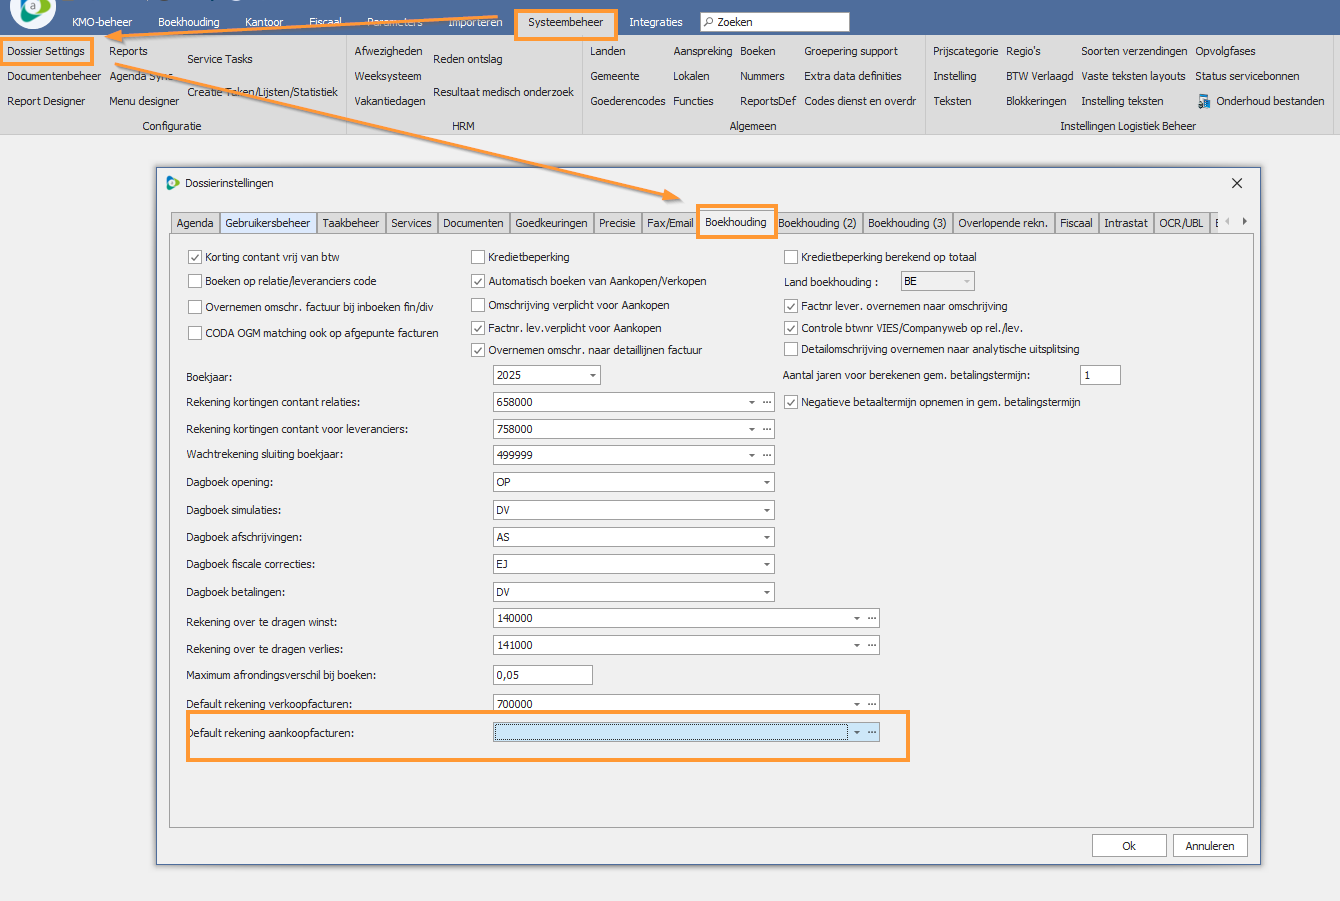
Task: Expand the Dagboek afschrijvingen dropdown
Action: point(767,538)
